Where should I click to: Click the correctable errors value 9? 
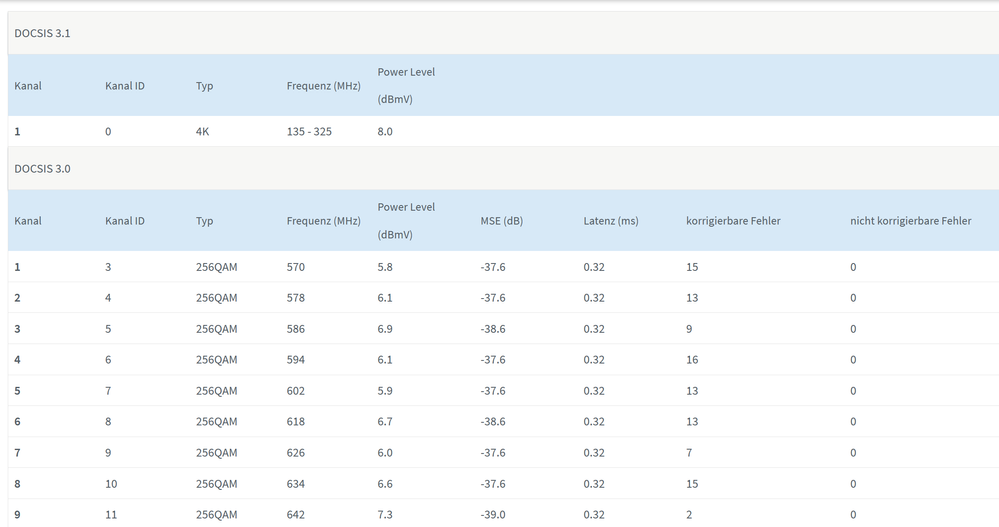689,329
